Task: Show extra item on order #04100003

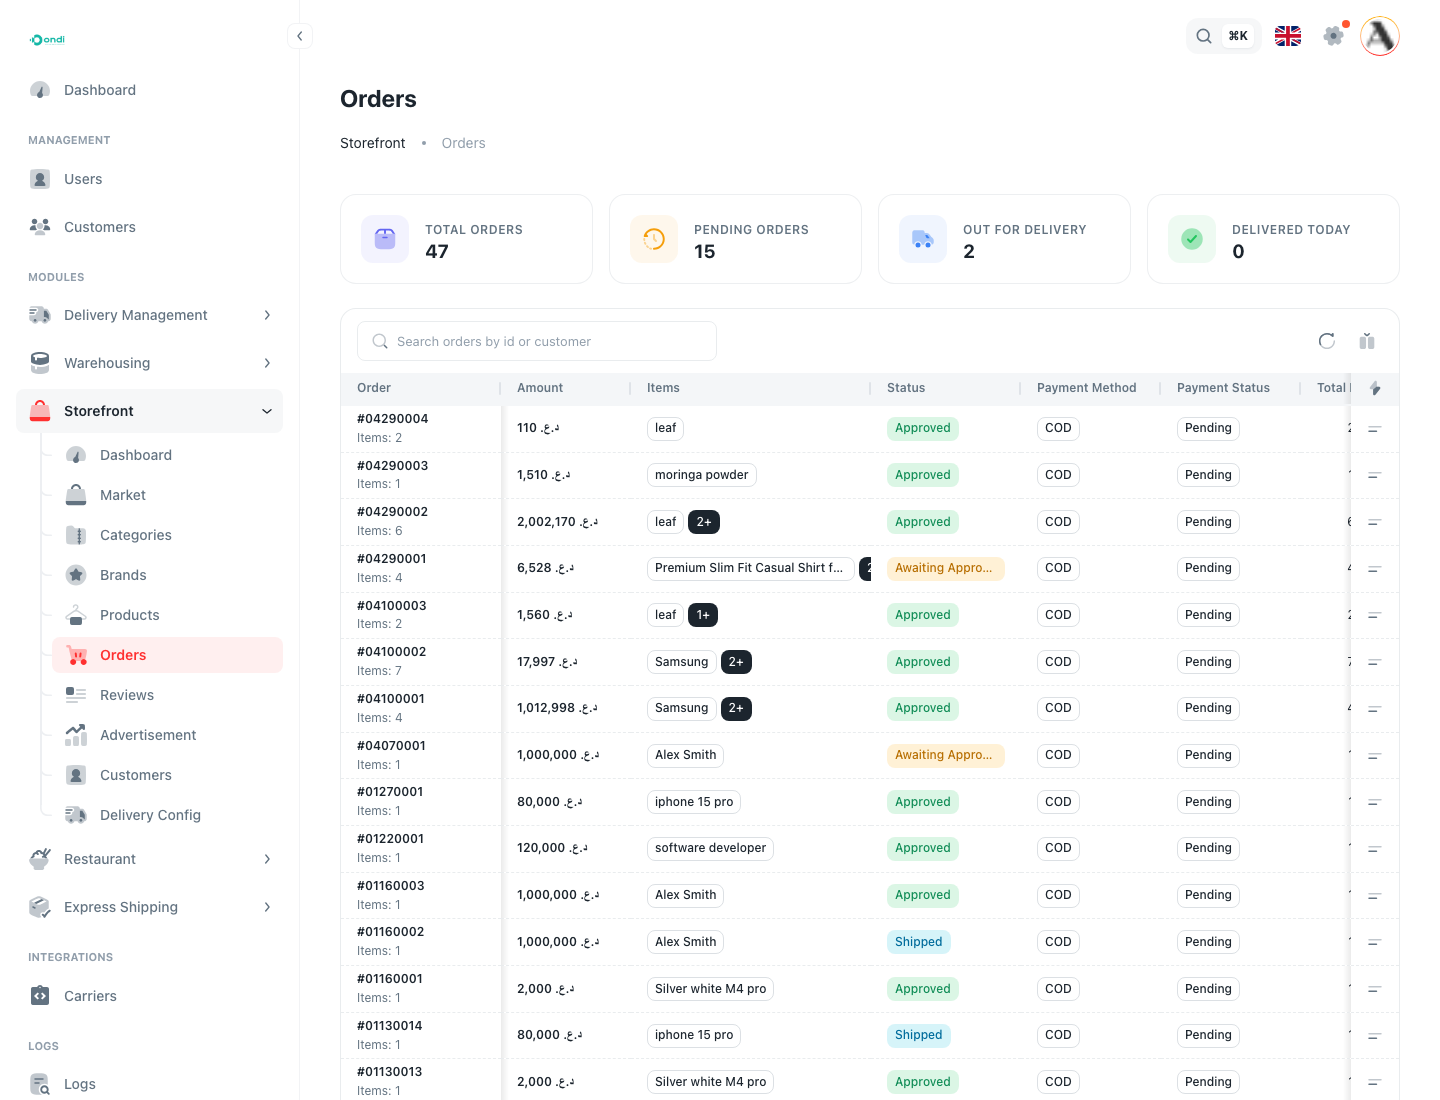Action: click(703, 615)
